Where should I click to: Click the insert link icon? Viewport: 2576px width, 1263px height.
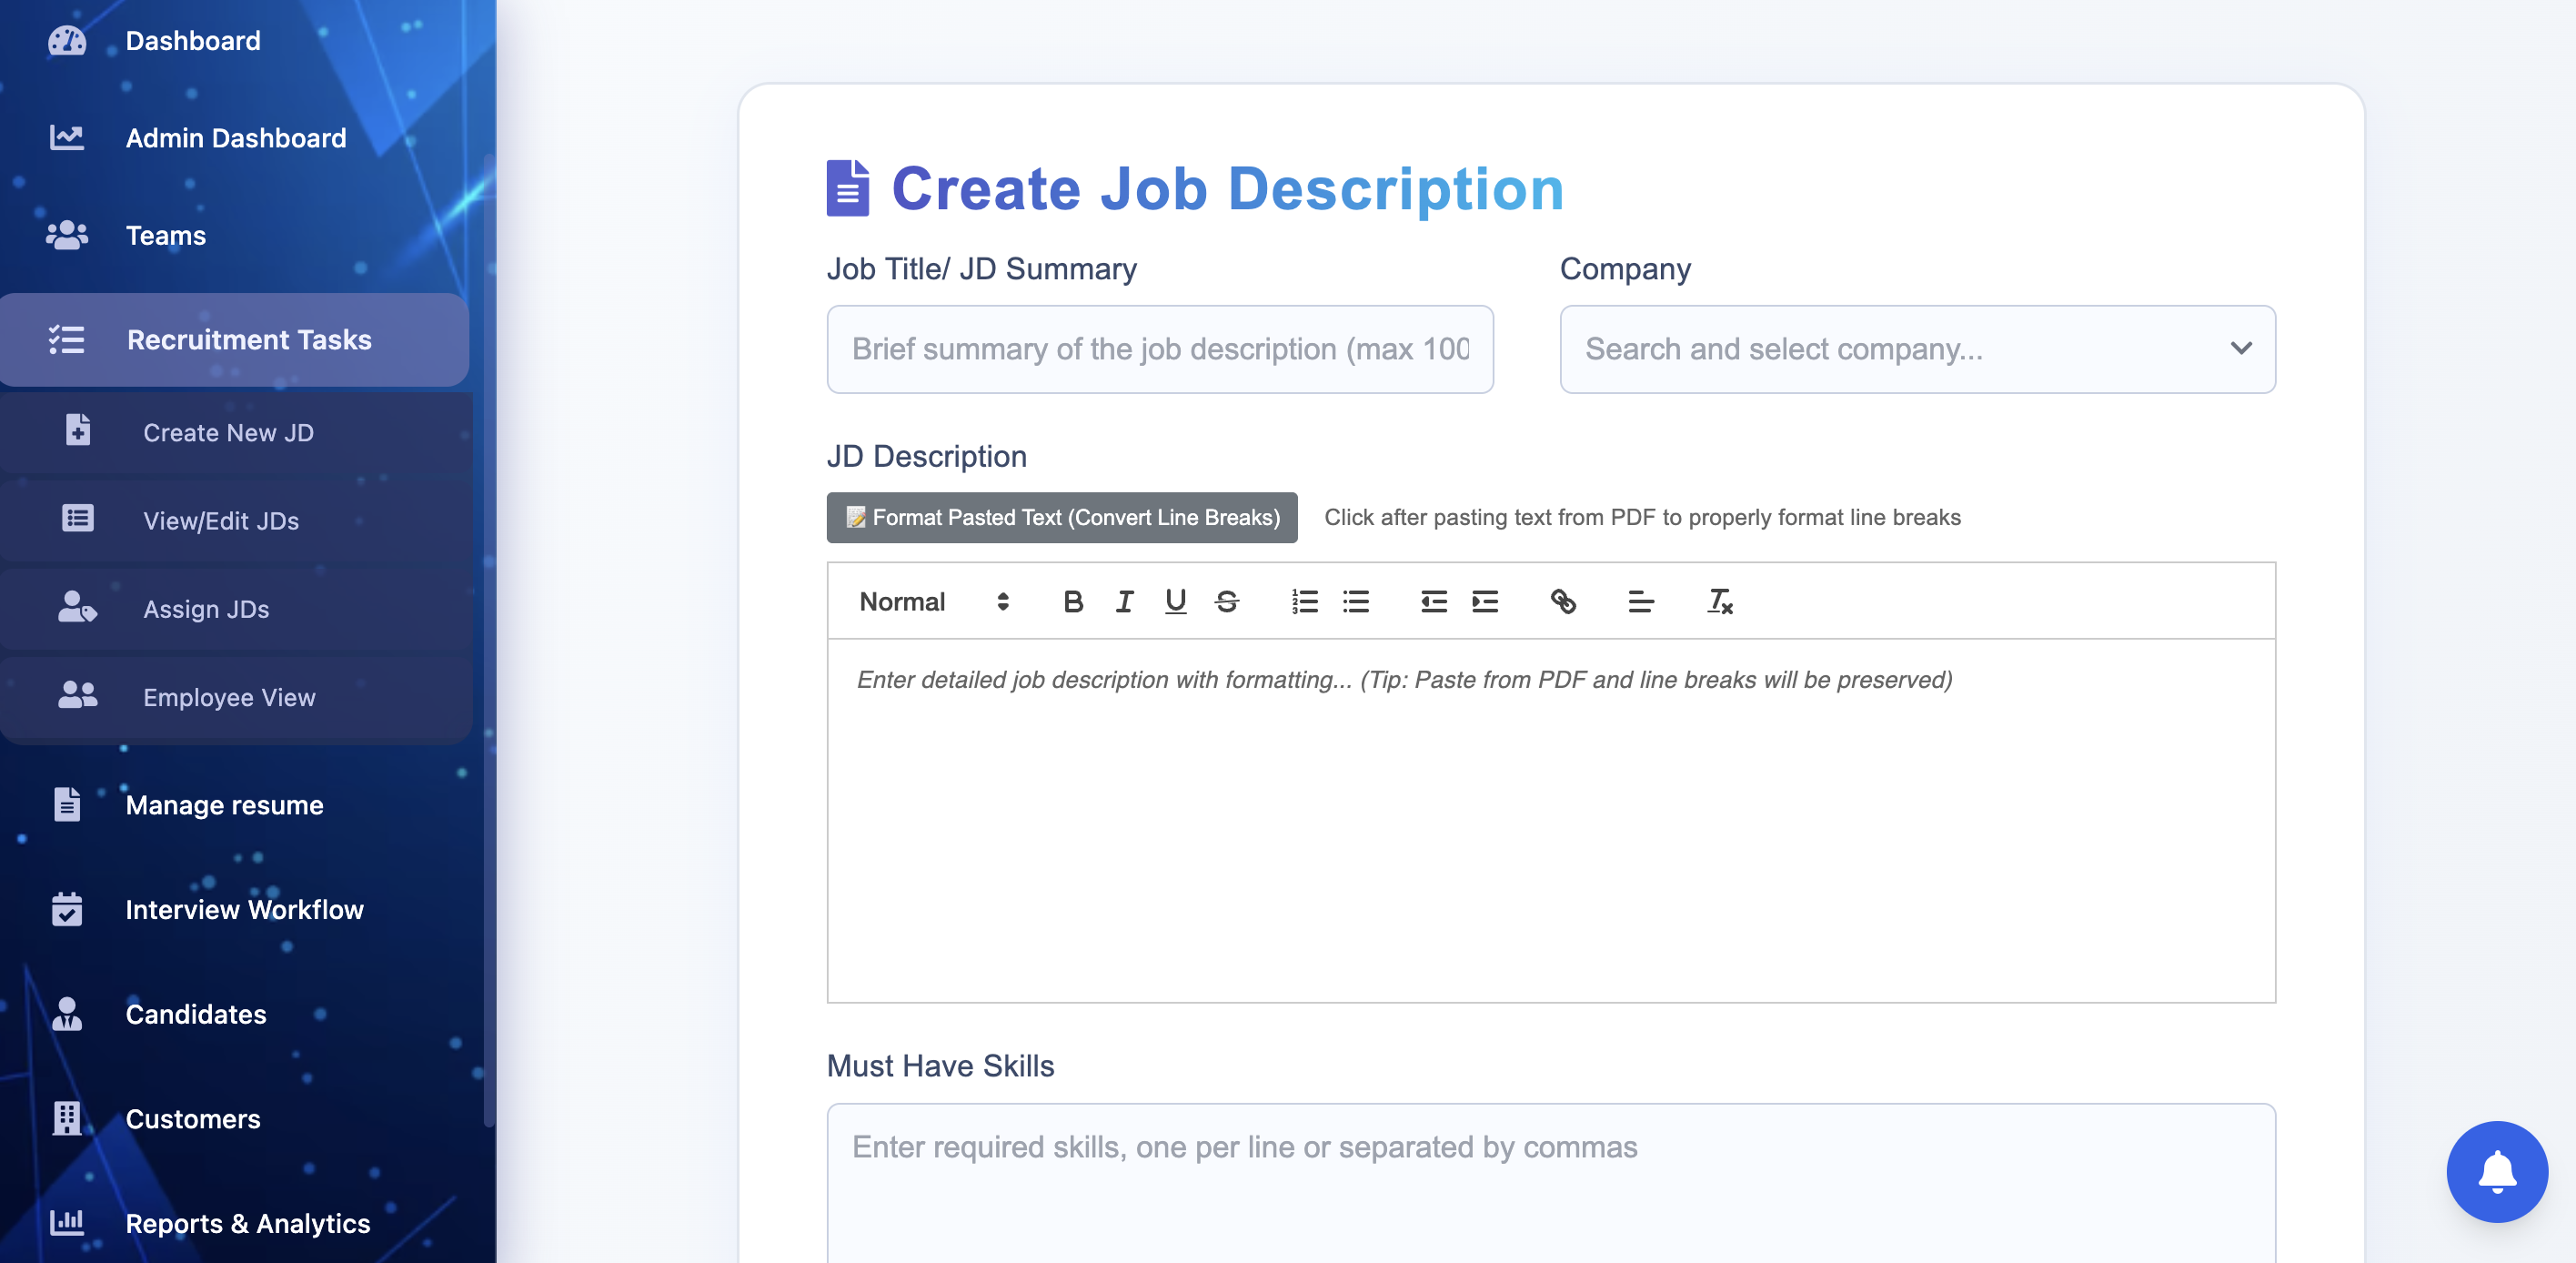pyautogui.click(x=1563, y=601)
